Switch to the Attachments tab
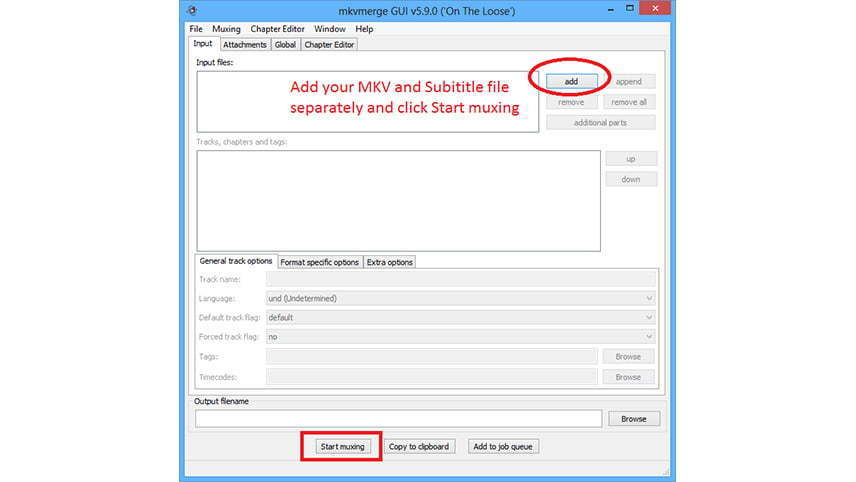 pyautogui.click(x=245, y=45)
